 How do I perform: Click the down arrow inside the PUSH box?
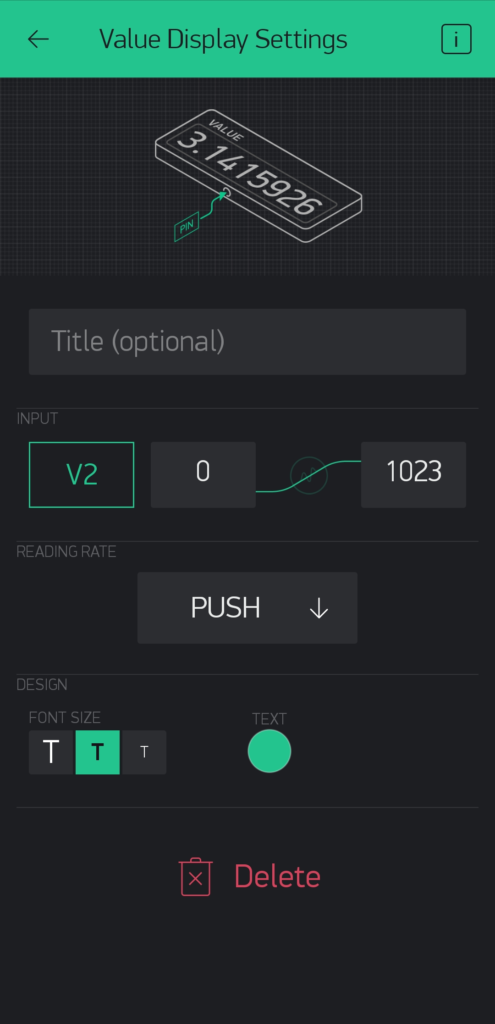318,609
